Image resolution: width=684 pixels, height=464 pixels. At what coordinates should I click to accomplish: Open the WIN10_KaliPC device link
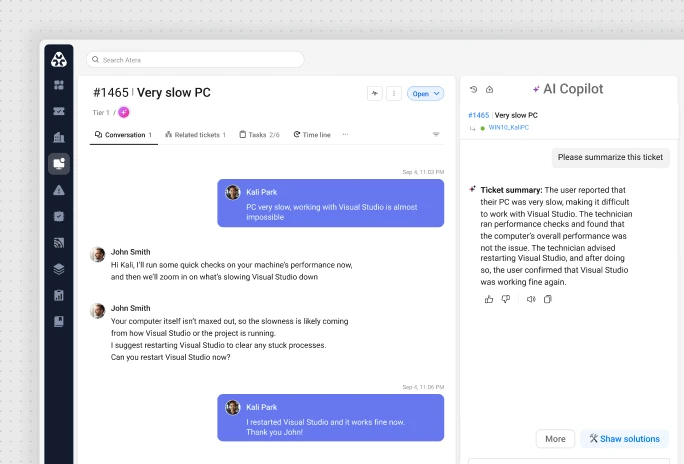(x=509, y=127)
